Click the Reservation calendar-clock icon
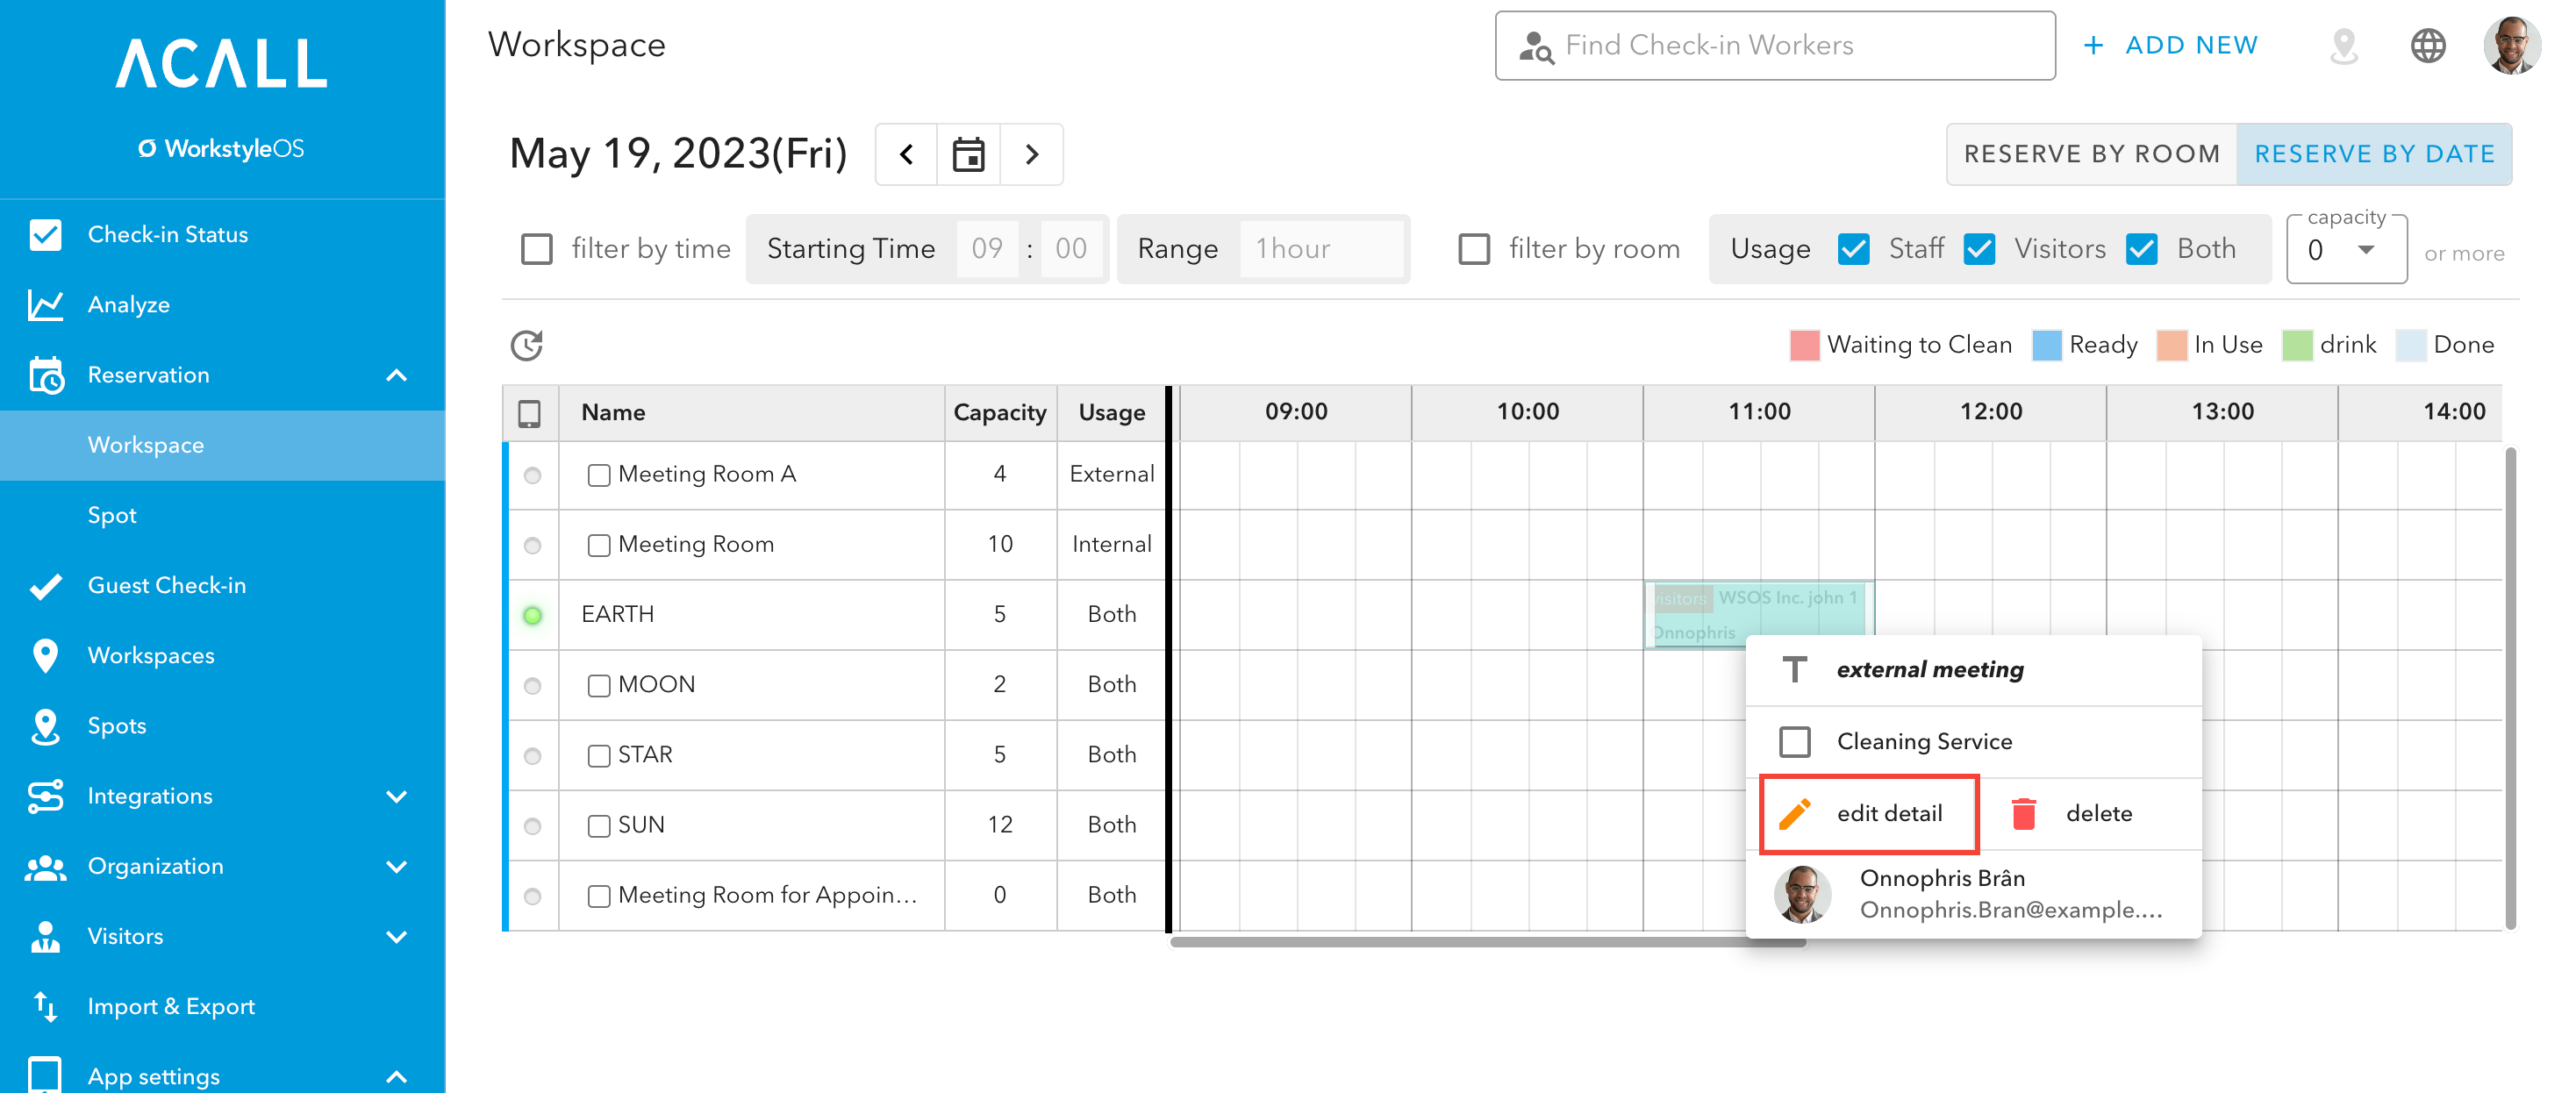This screenshot has height=1093, width=2576. tap(45, 375)
